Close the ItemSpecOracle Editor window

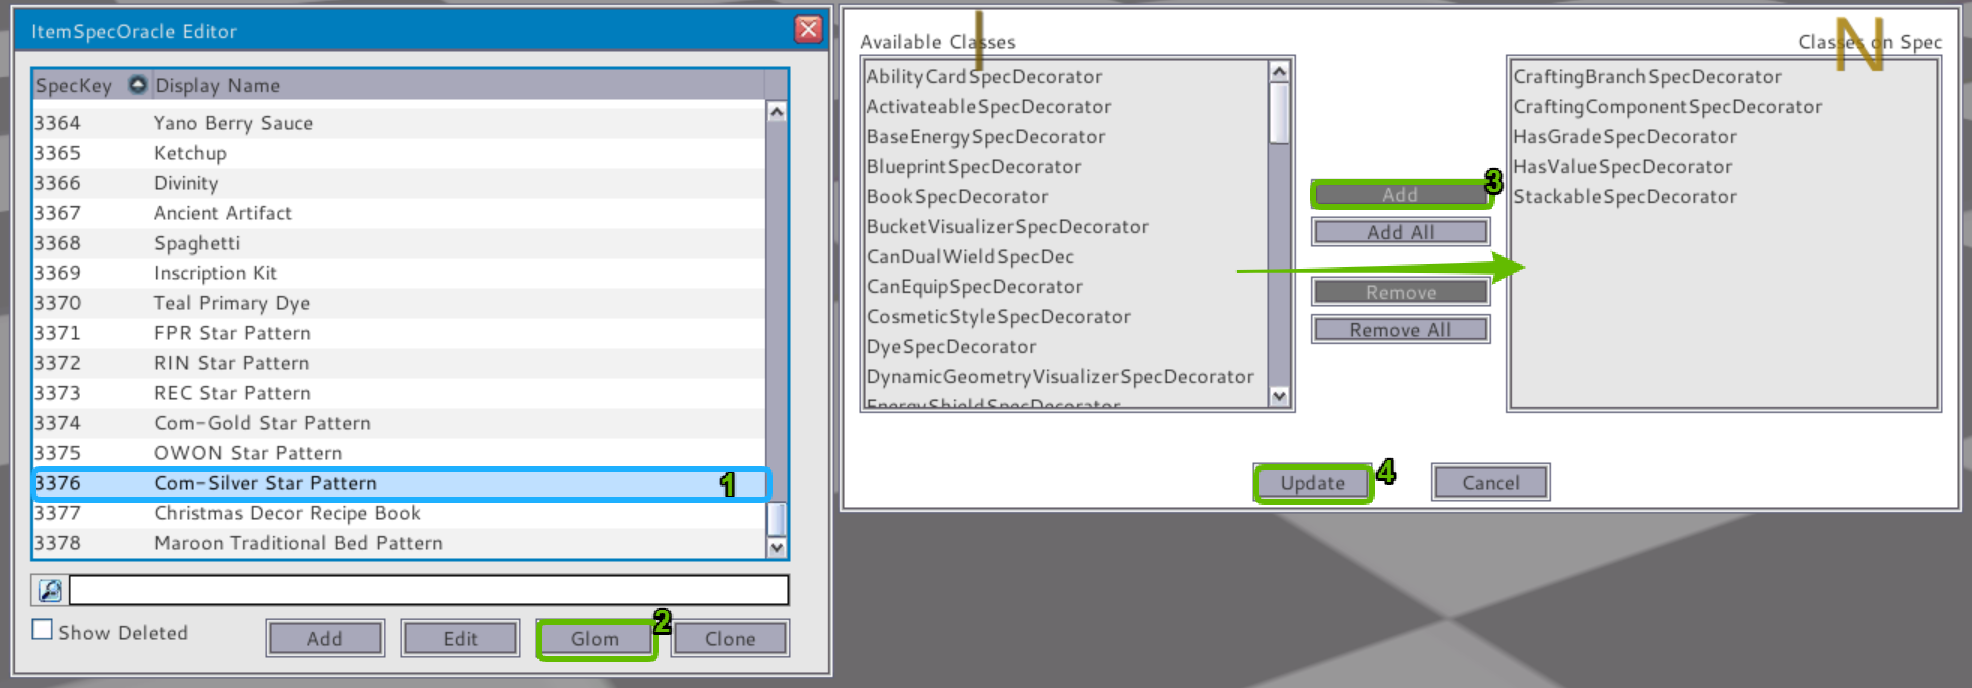tap(808, 29)
